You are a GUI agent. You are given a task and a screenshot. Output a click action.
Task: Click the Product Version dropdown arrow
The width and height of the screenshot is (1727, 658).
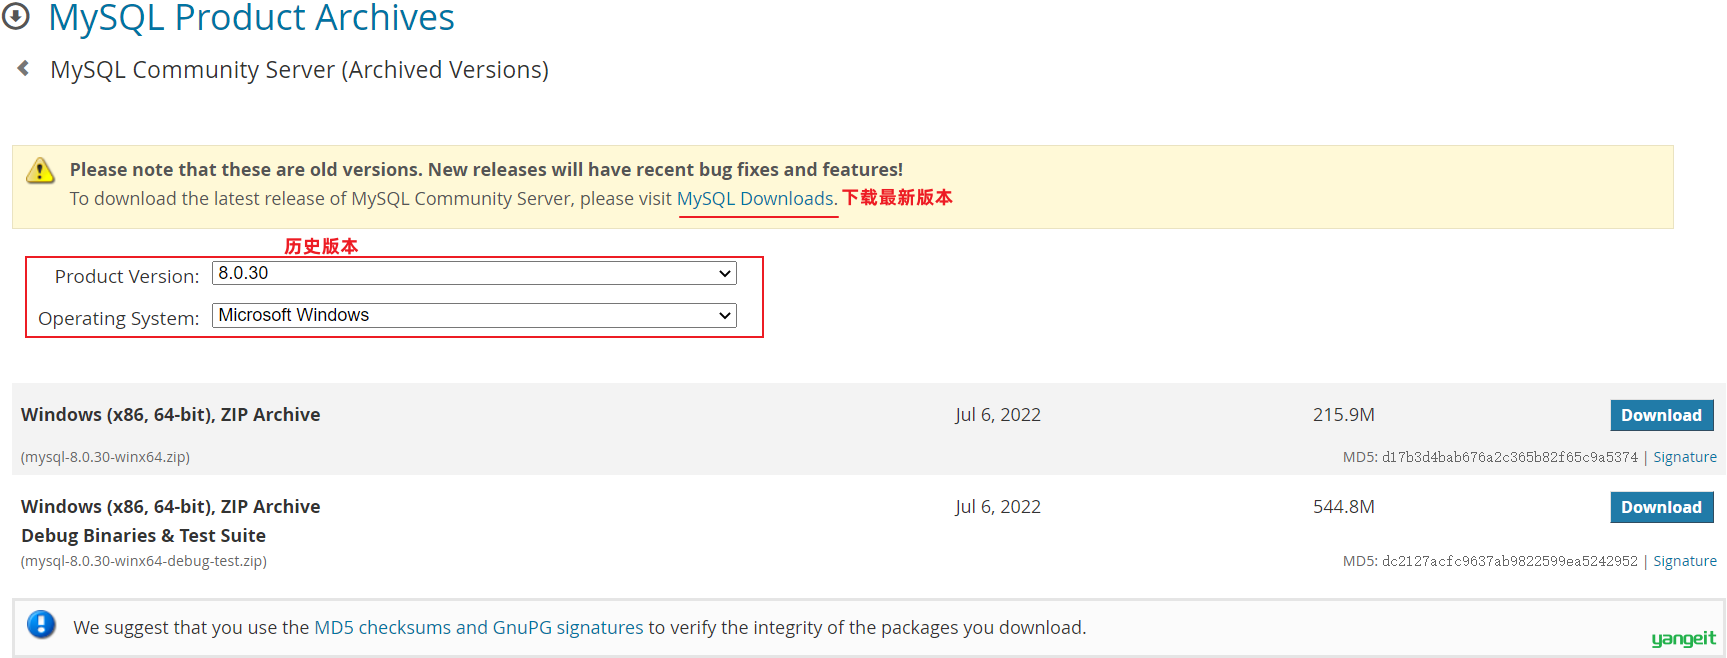(x=725, y=273)
